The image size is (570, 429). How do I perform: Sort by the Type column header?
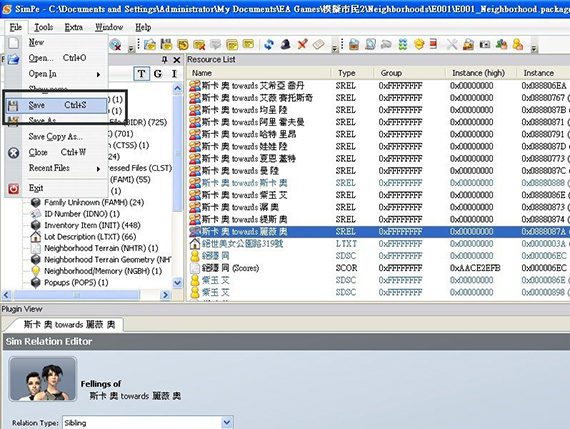(x=352, y=73)
